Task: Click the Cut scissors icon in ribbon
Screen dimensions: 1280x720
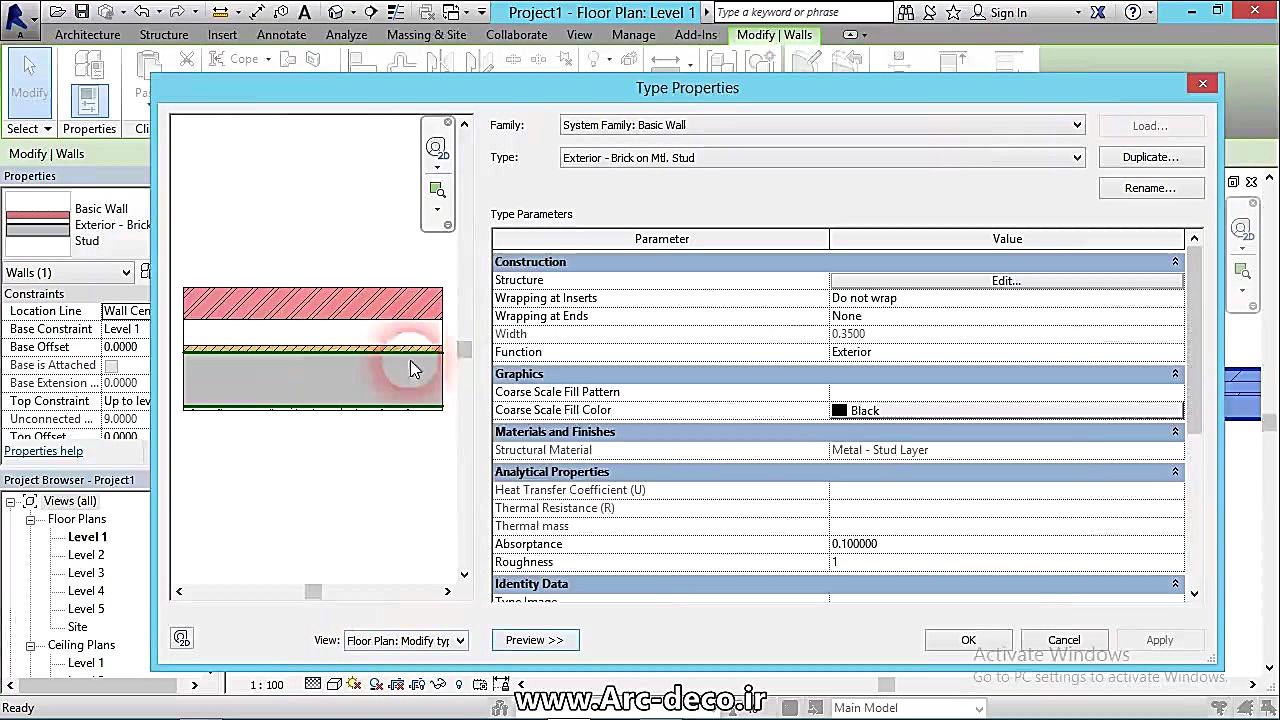Action: [x=187, y=59]
